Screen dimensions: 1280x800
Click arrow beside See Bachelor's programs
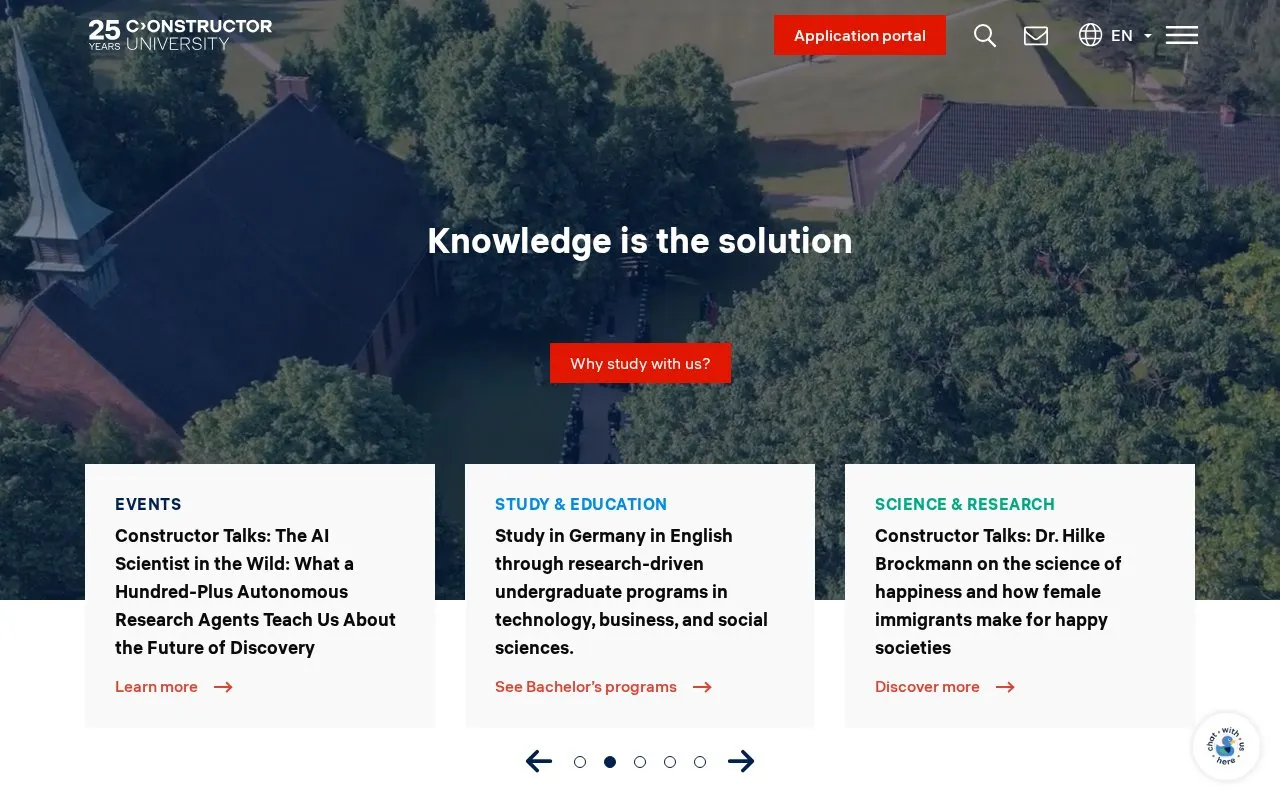point(702,687)
